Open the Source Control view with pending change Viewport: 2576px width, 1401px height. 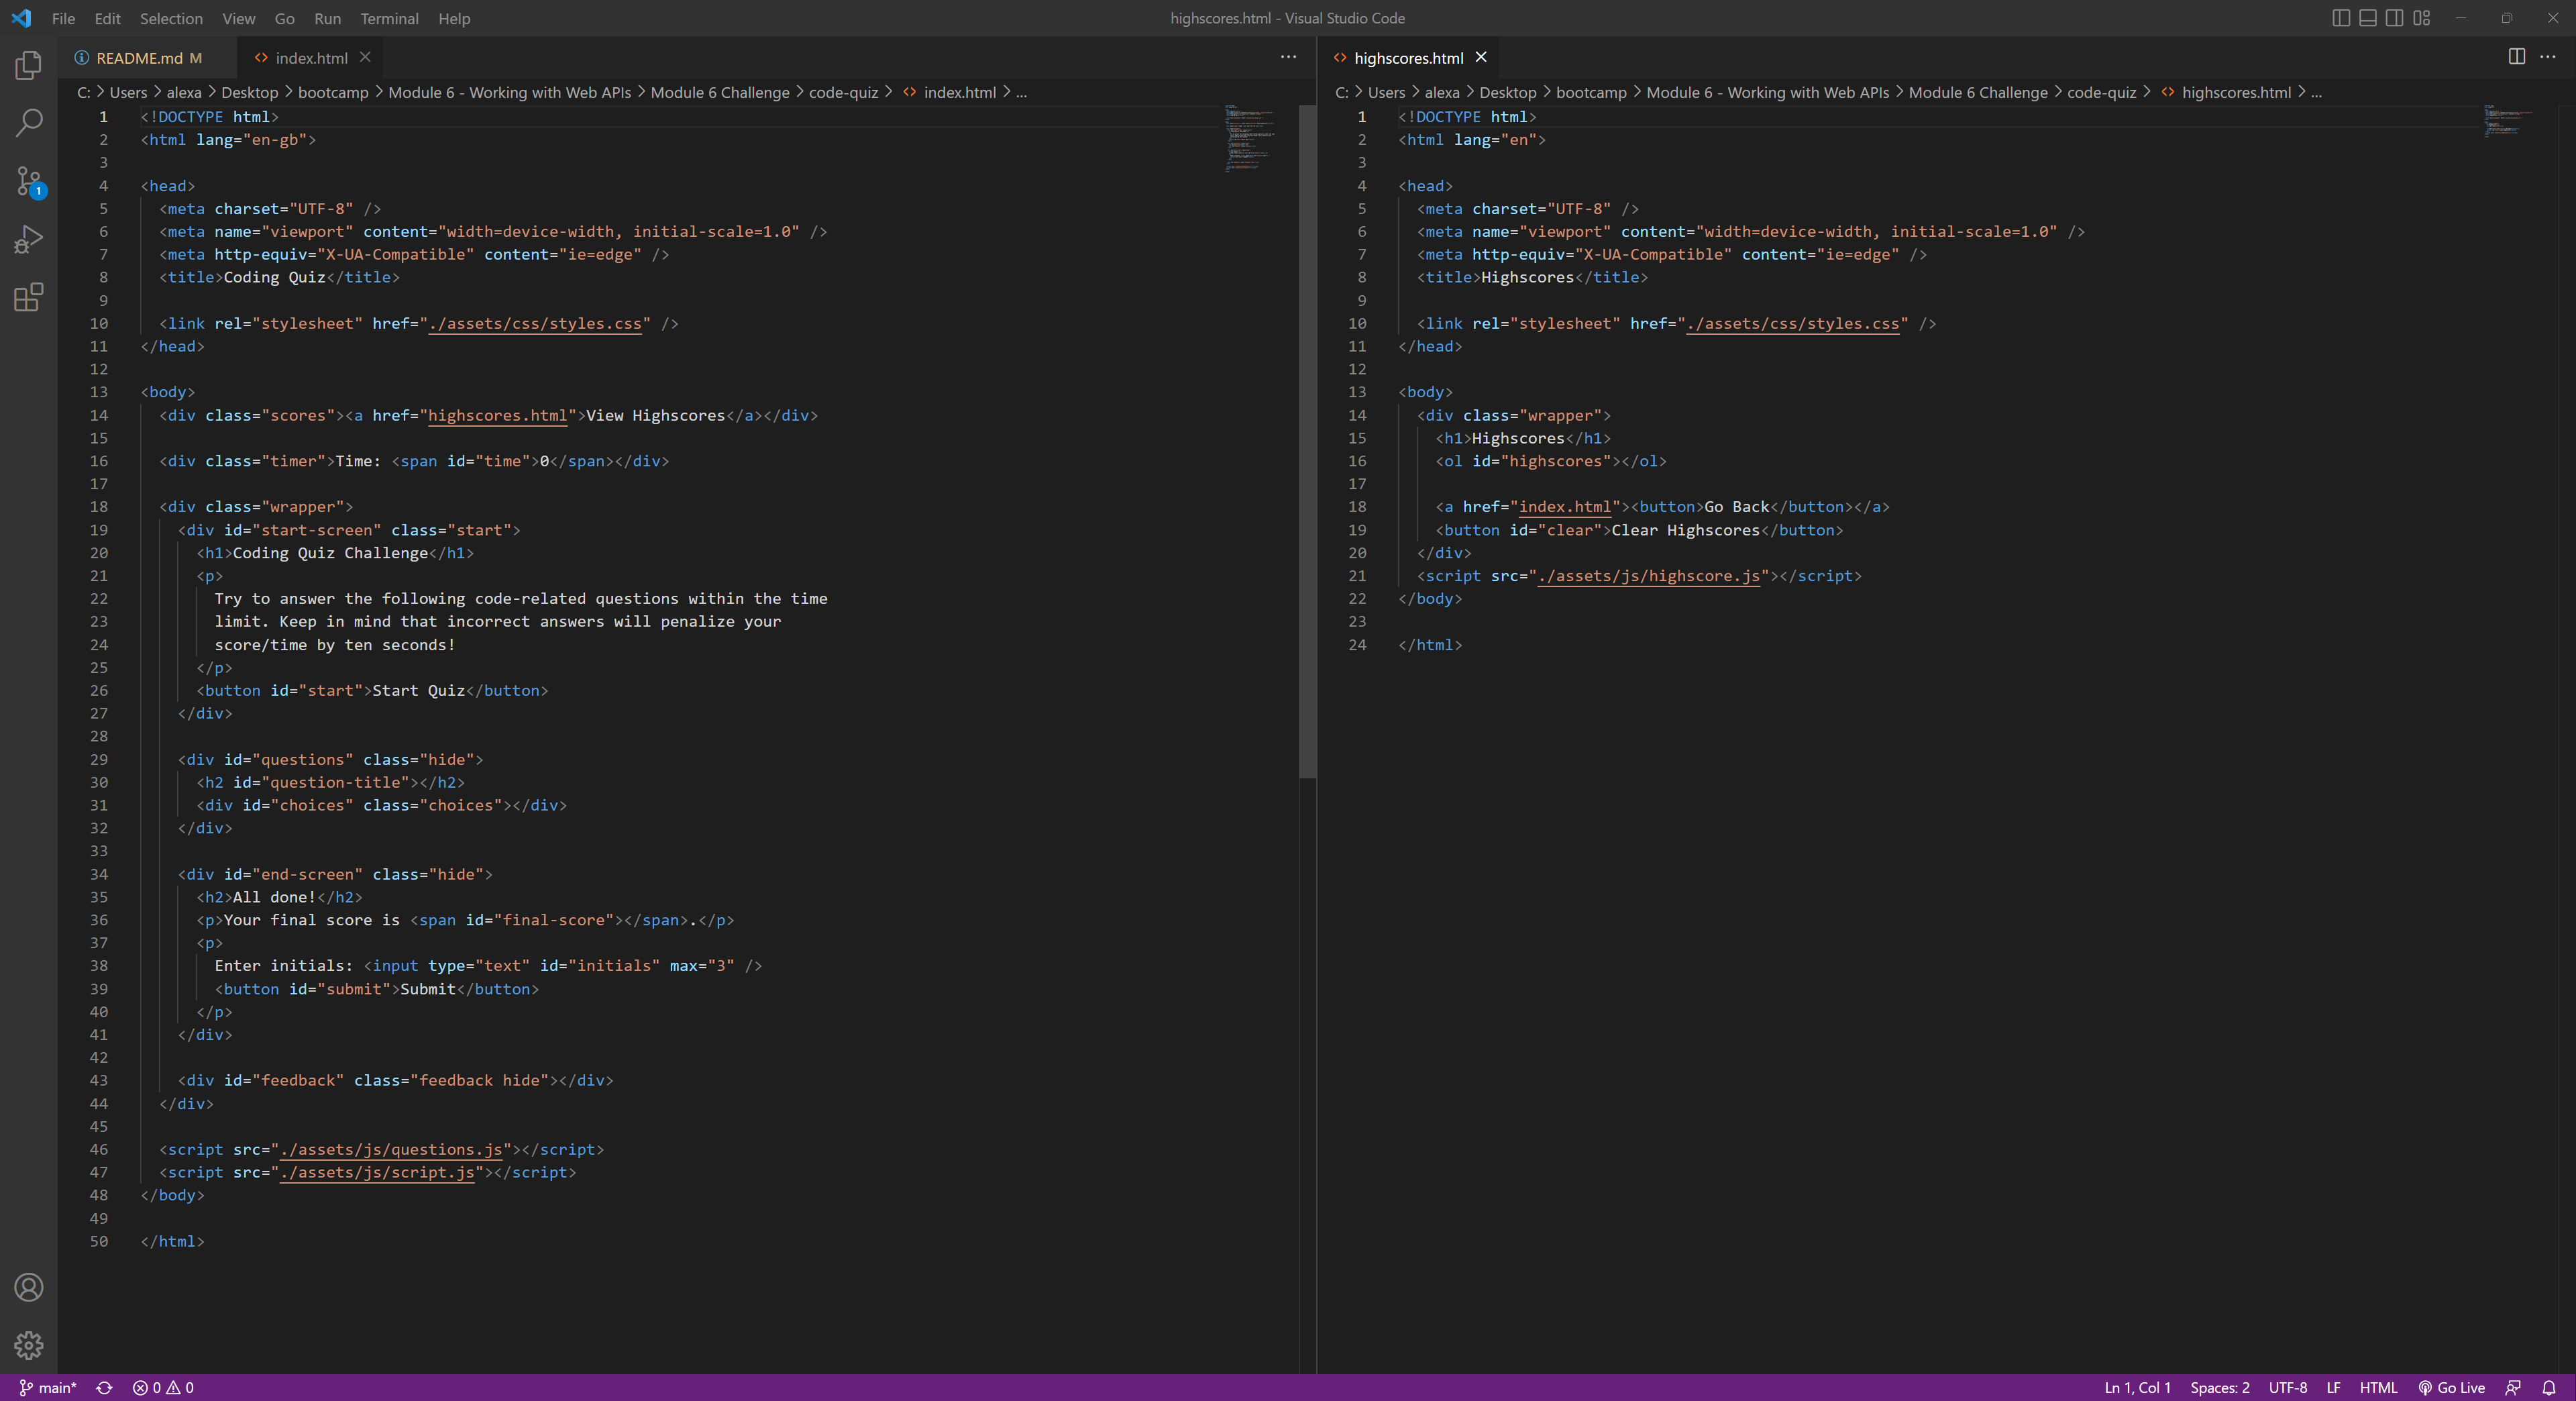point(28,181)
